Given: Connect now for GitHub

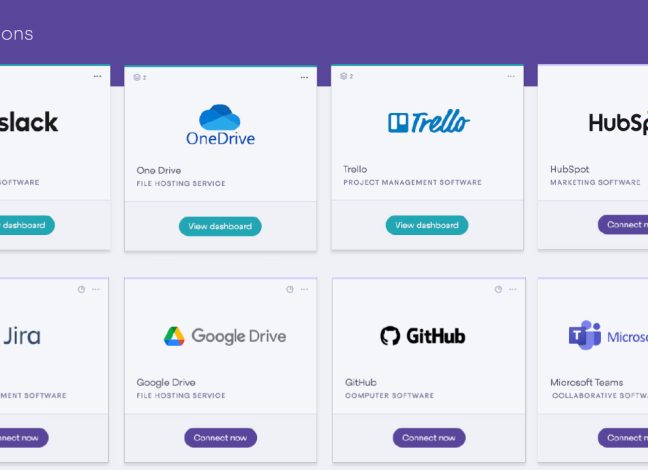Looking at the screenshot, I should (x=429, y=438).
